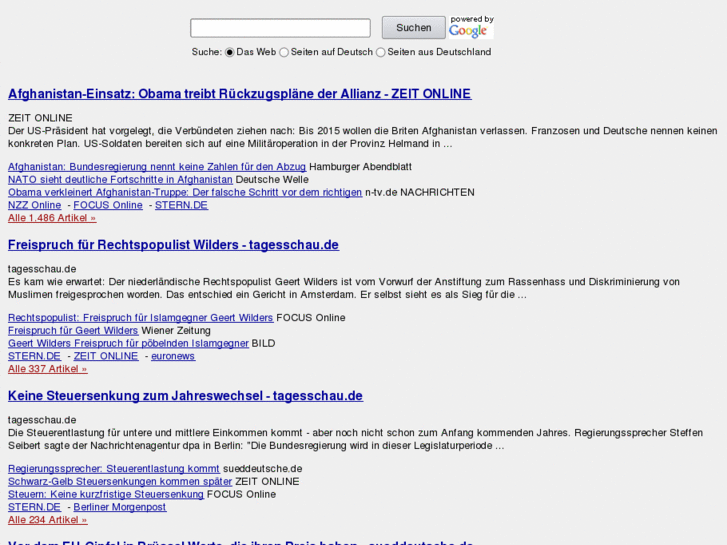The height and width of the screenshot is (545, 727).
Task: Open Obama verkleinert Afghanistan-Truppe article
Action: pyautogui.click(x=185, y=192)
